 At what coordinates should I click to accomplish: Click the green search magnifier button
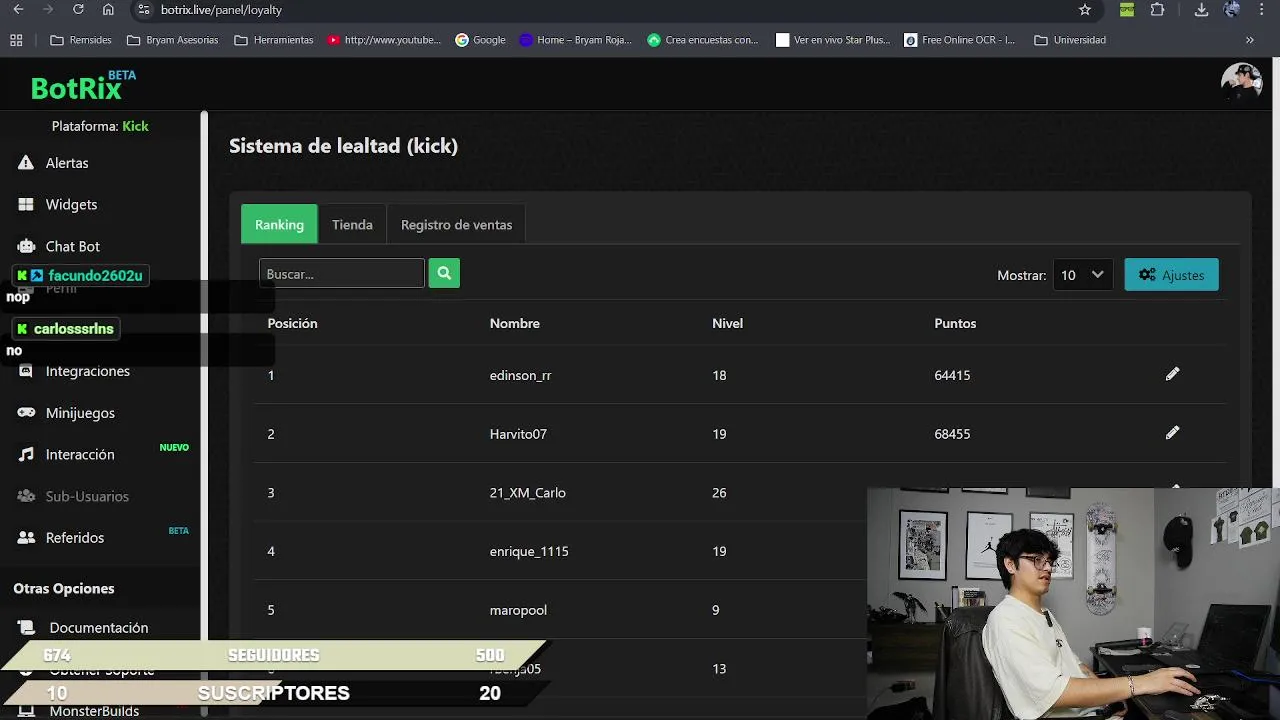444,273
